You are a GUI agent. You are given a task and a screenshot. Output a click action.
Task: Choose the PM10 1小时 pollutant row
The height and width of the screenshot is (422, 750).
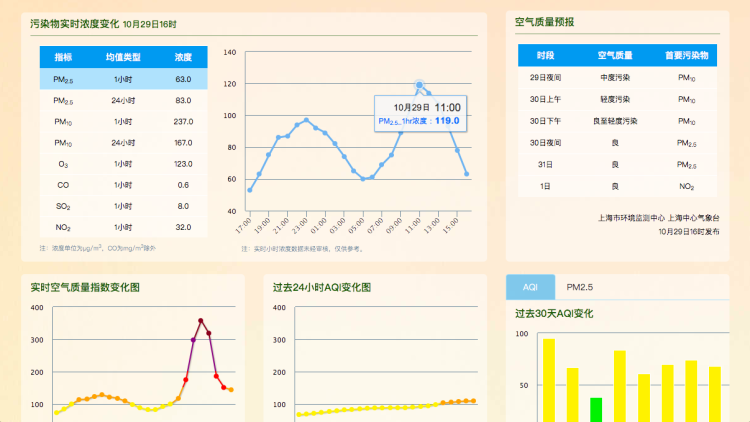[x=123, y=122]
